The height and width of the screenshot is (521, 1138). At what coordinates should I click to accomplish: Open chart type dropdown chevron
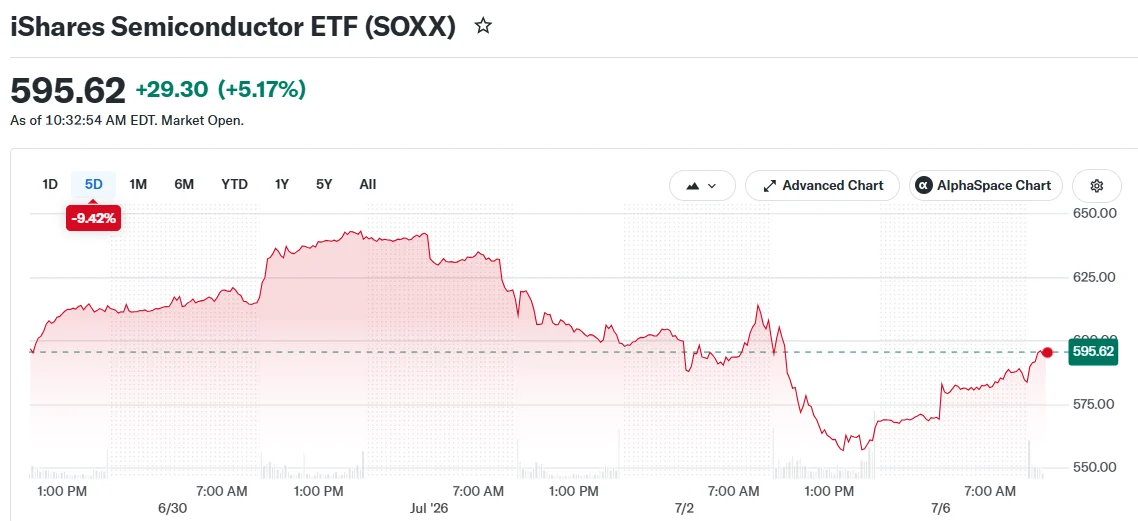711,186
